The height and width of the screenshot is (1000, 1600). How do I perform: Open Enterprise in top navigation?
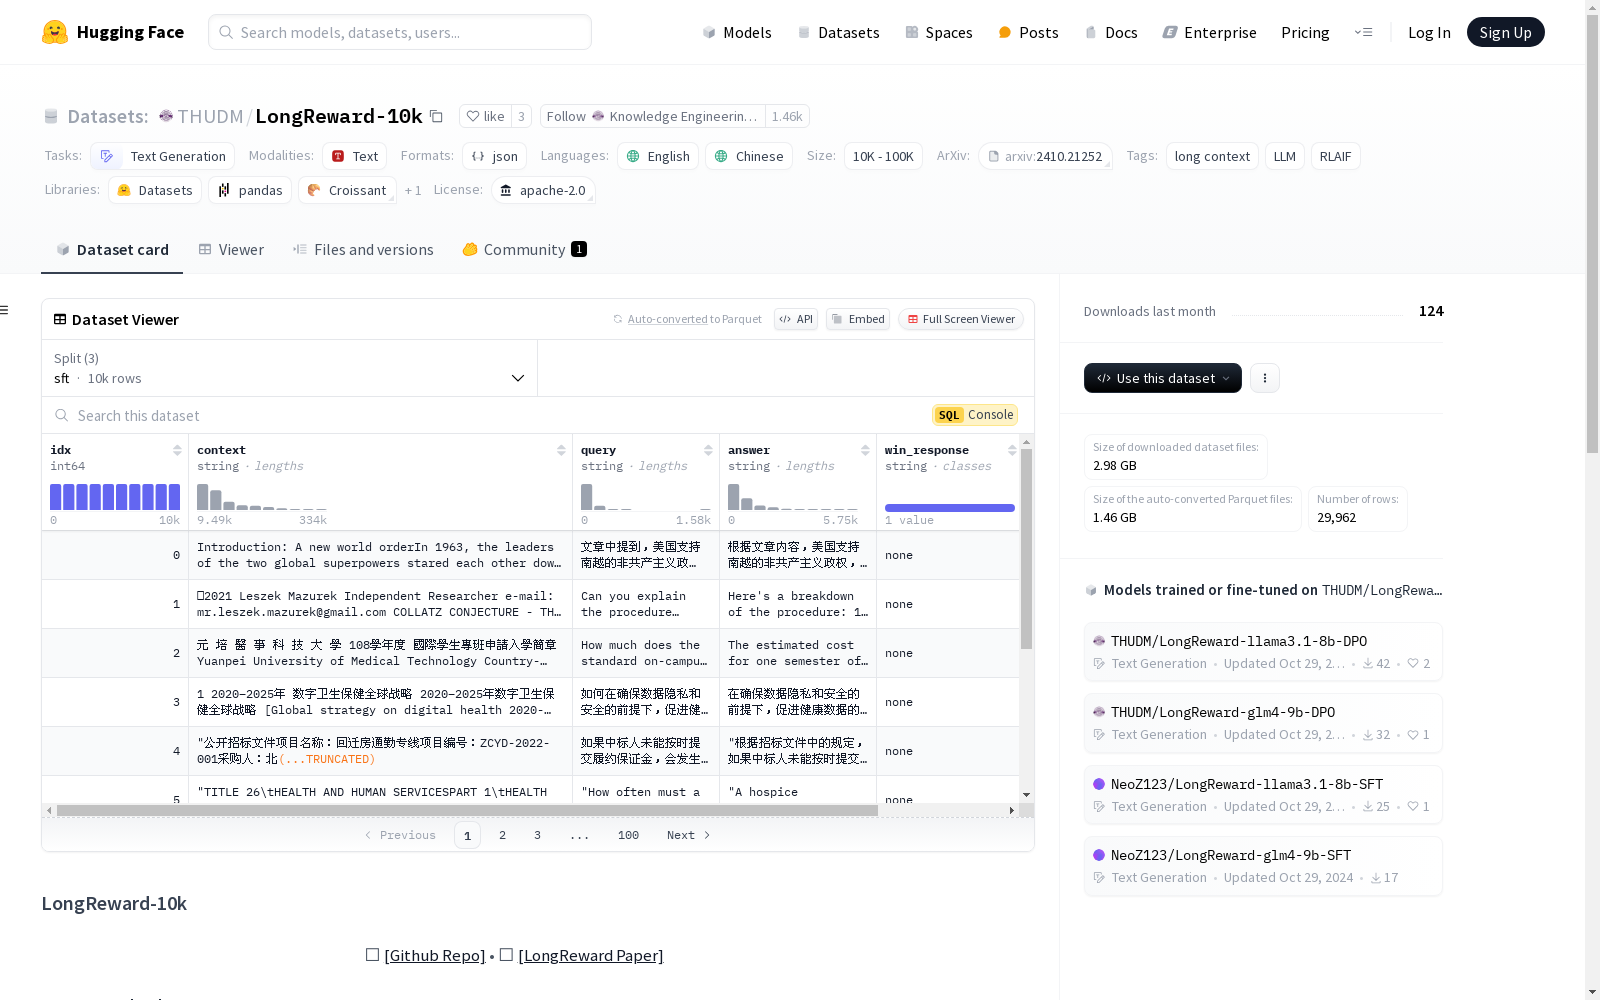(x=1209, y=32)
